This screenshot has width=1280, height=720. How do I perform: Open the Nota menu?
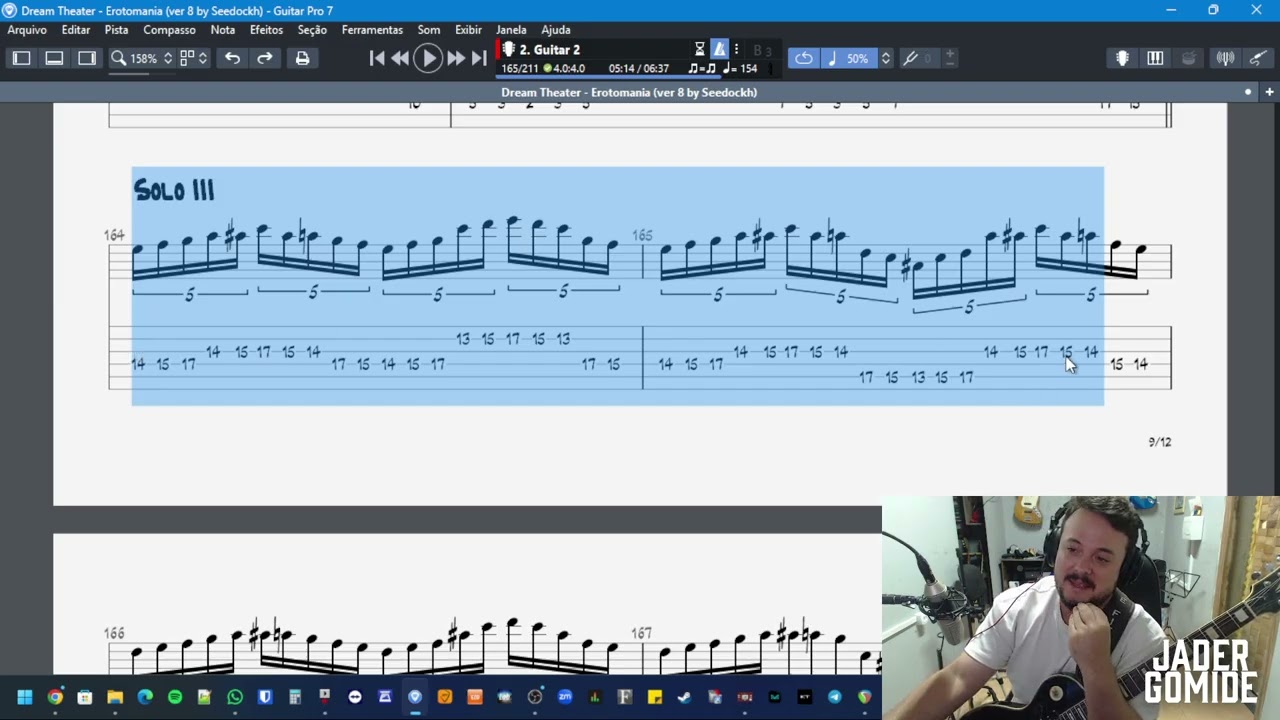[223, 30]
